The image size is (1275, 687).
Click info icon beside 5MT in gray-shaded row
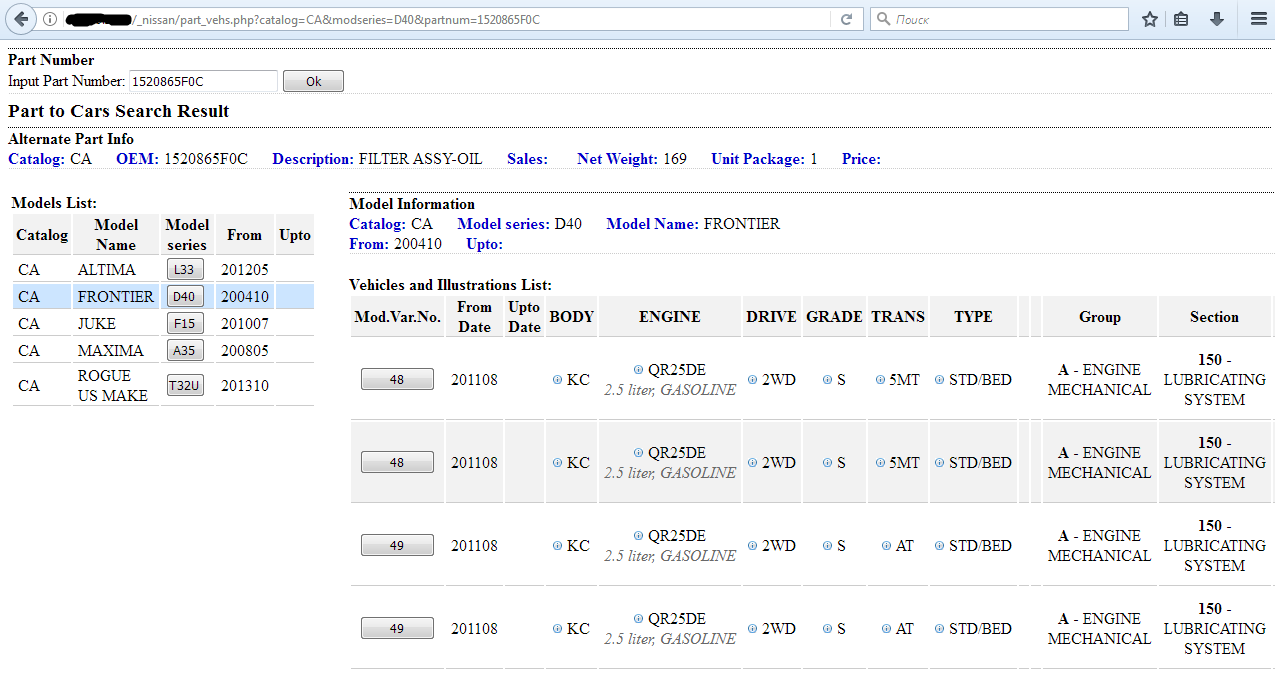(x=880, y=463)
